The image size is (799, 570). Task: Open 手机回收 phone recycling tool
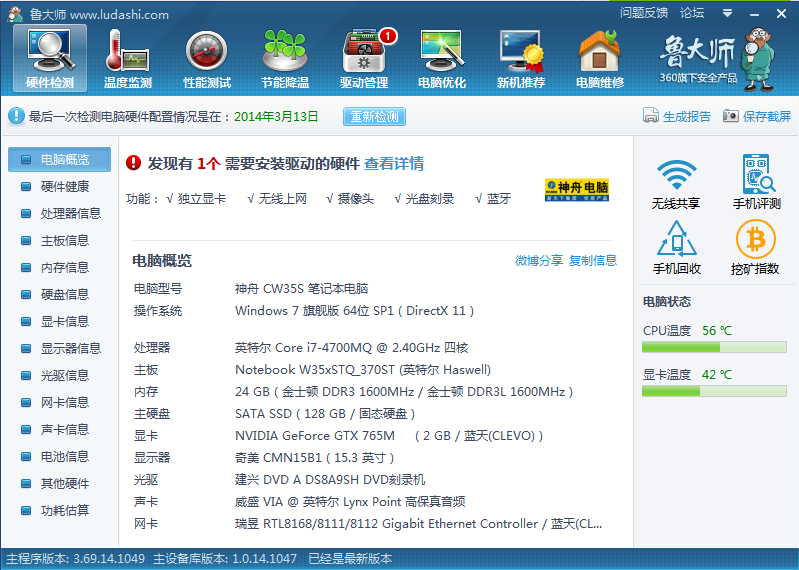(x=677, y=248)
